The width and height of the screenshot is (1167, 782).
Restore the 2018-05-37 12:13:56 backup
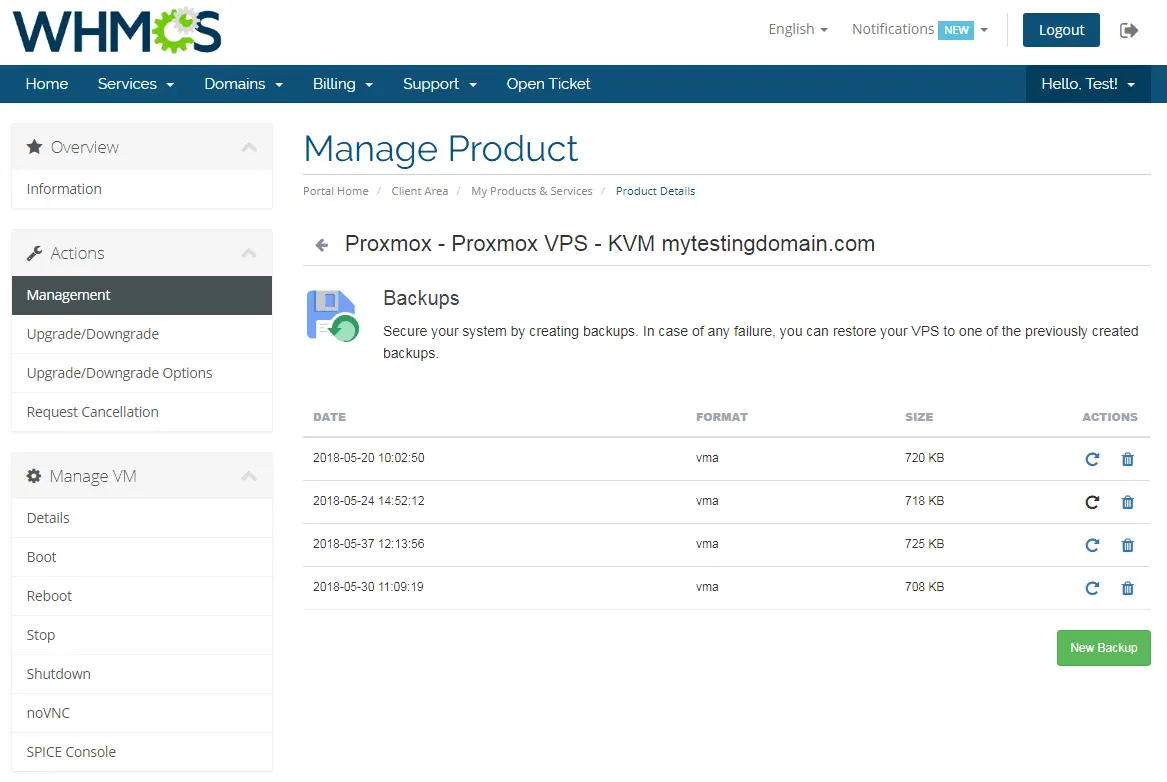[1092, 545]
